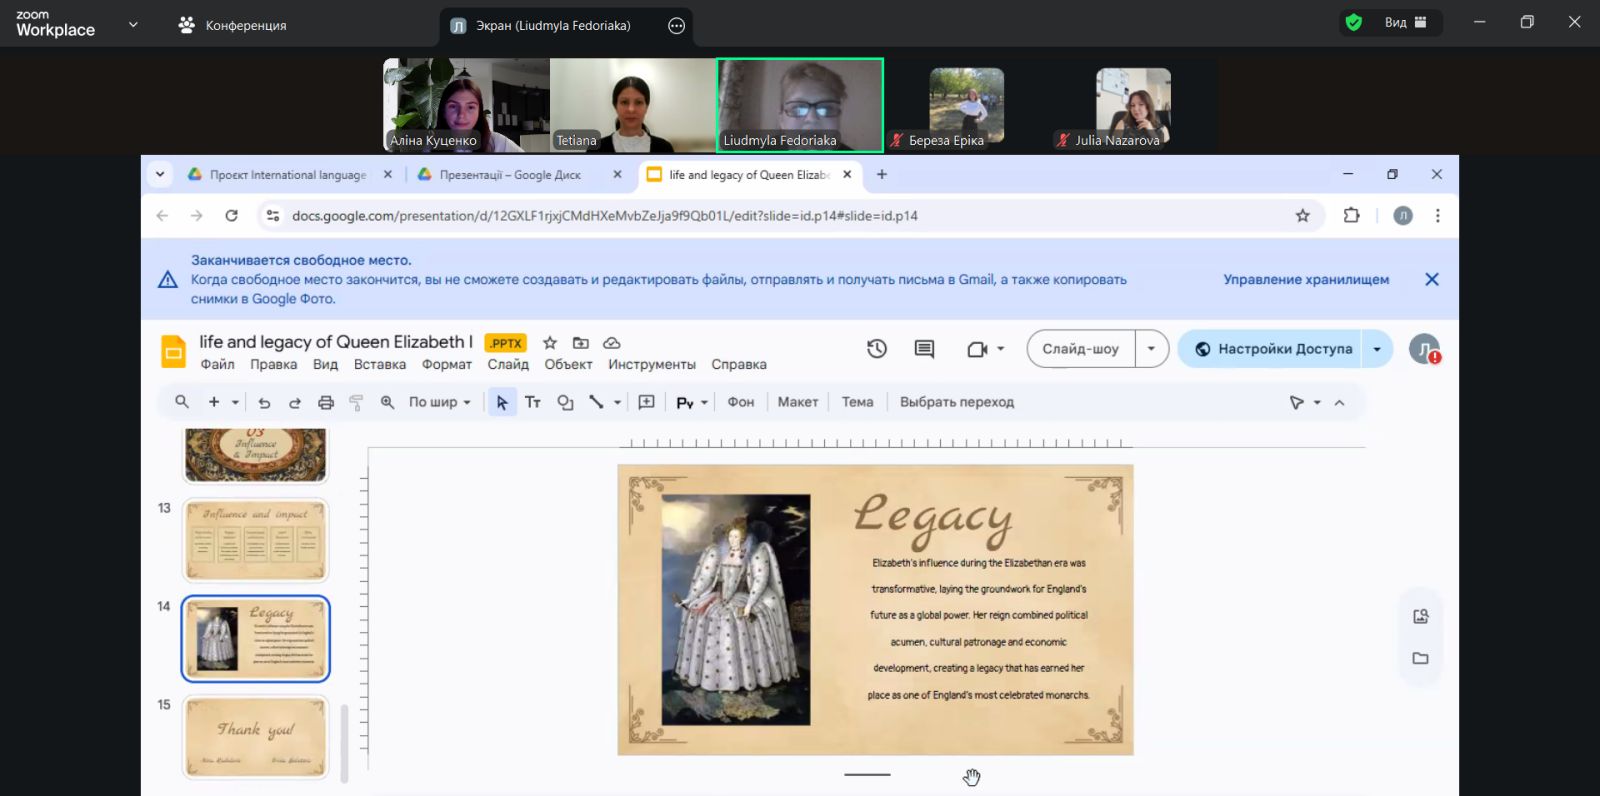Select slide 15 Thank you thumbnail
This screenshot has width=1600, height=796.
pos(256,737)
